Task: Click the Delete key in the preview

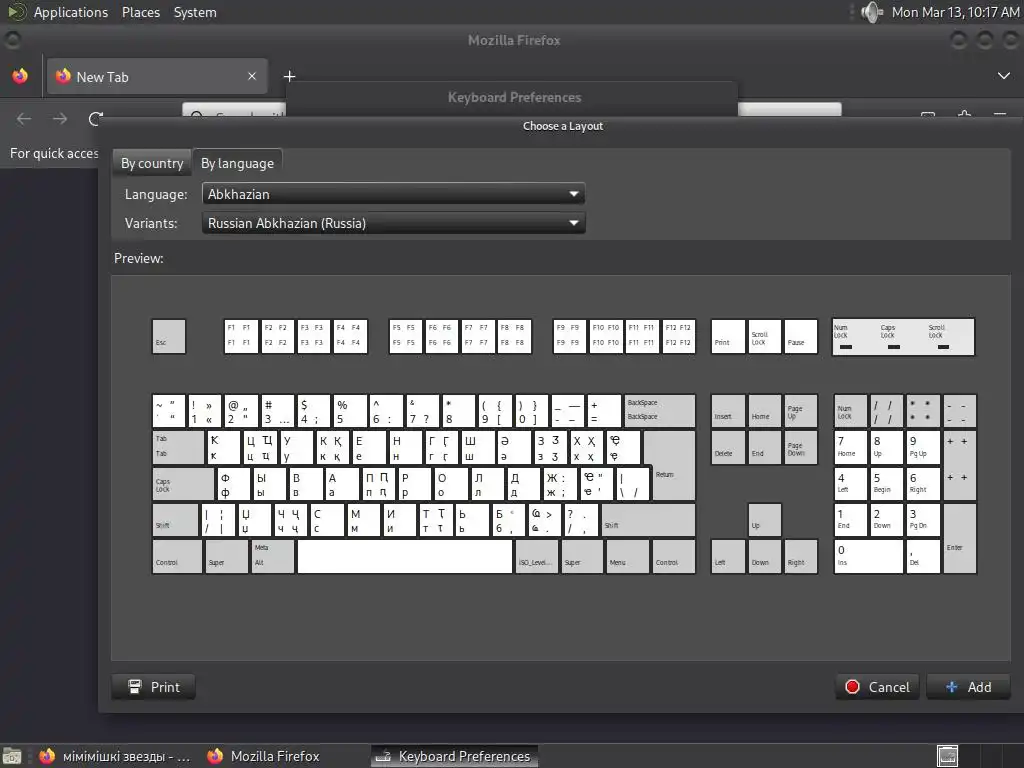Action: (x=728, y=447)
